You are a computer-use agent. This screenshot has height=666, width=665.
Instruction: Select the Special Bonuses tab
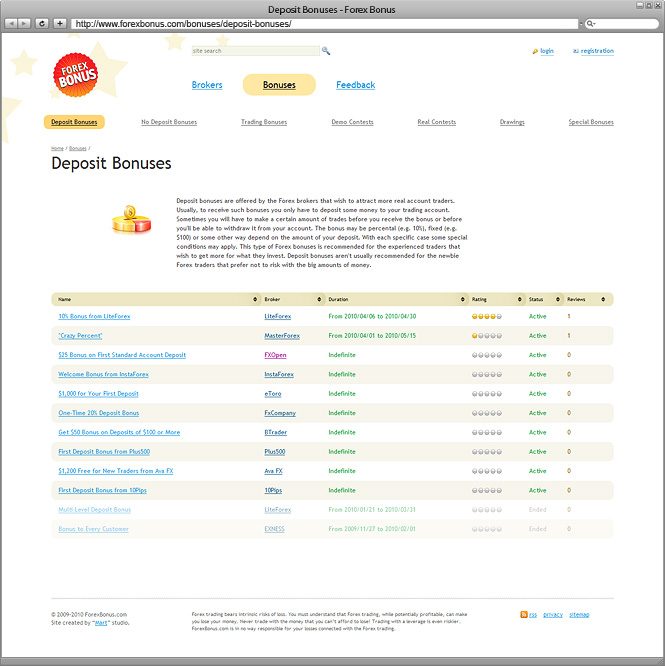[x=591, y=122]
